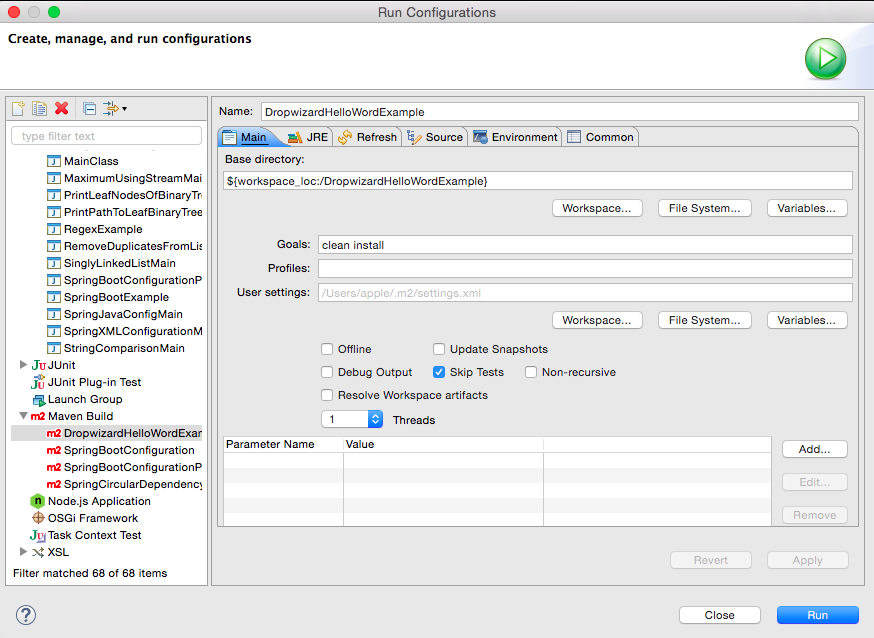Expand the XSL tree node
The width and height of the screenshot is (874, 638).
coord(23,552)
